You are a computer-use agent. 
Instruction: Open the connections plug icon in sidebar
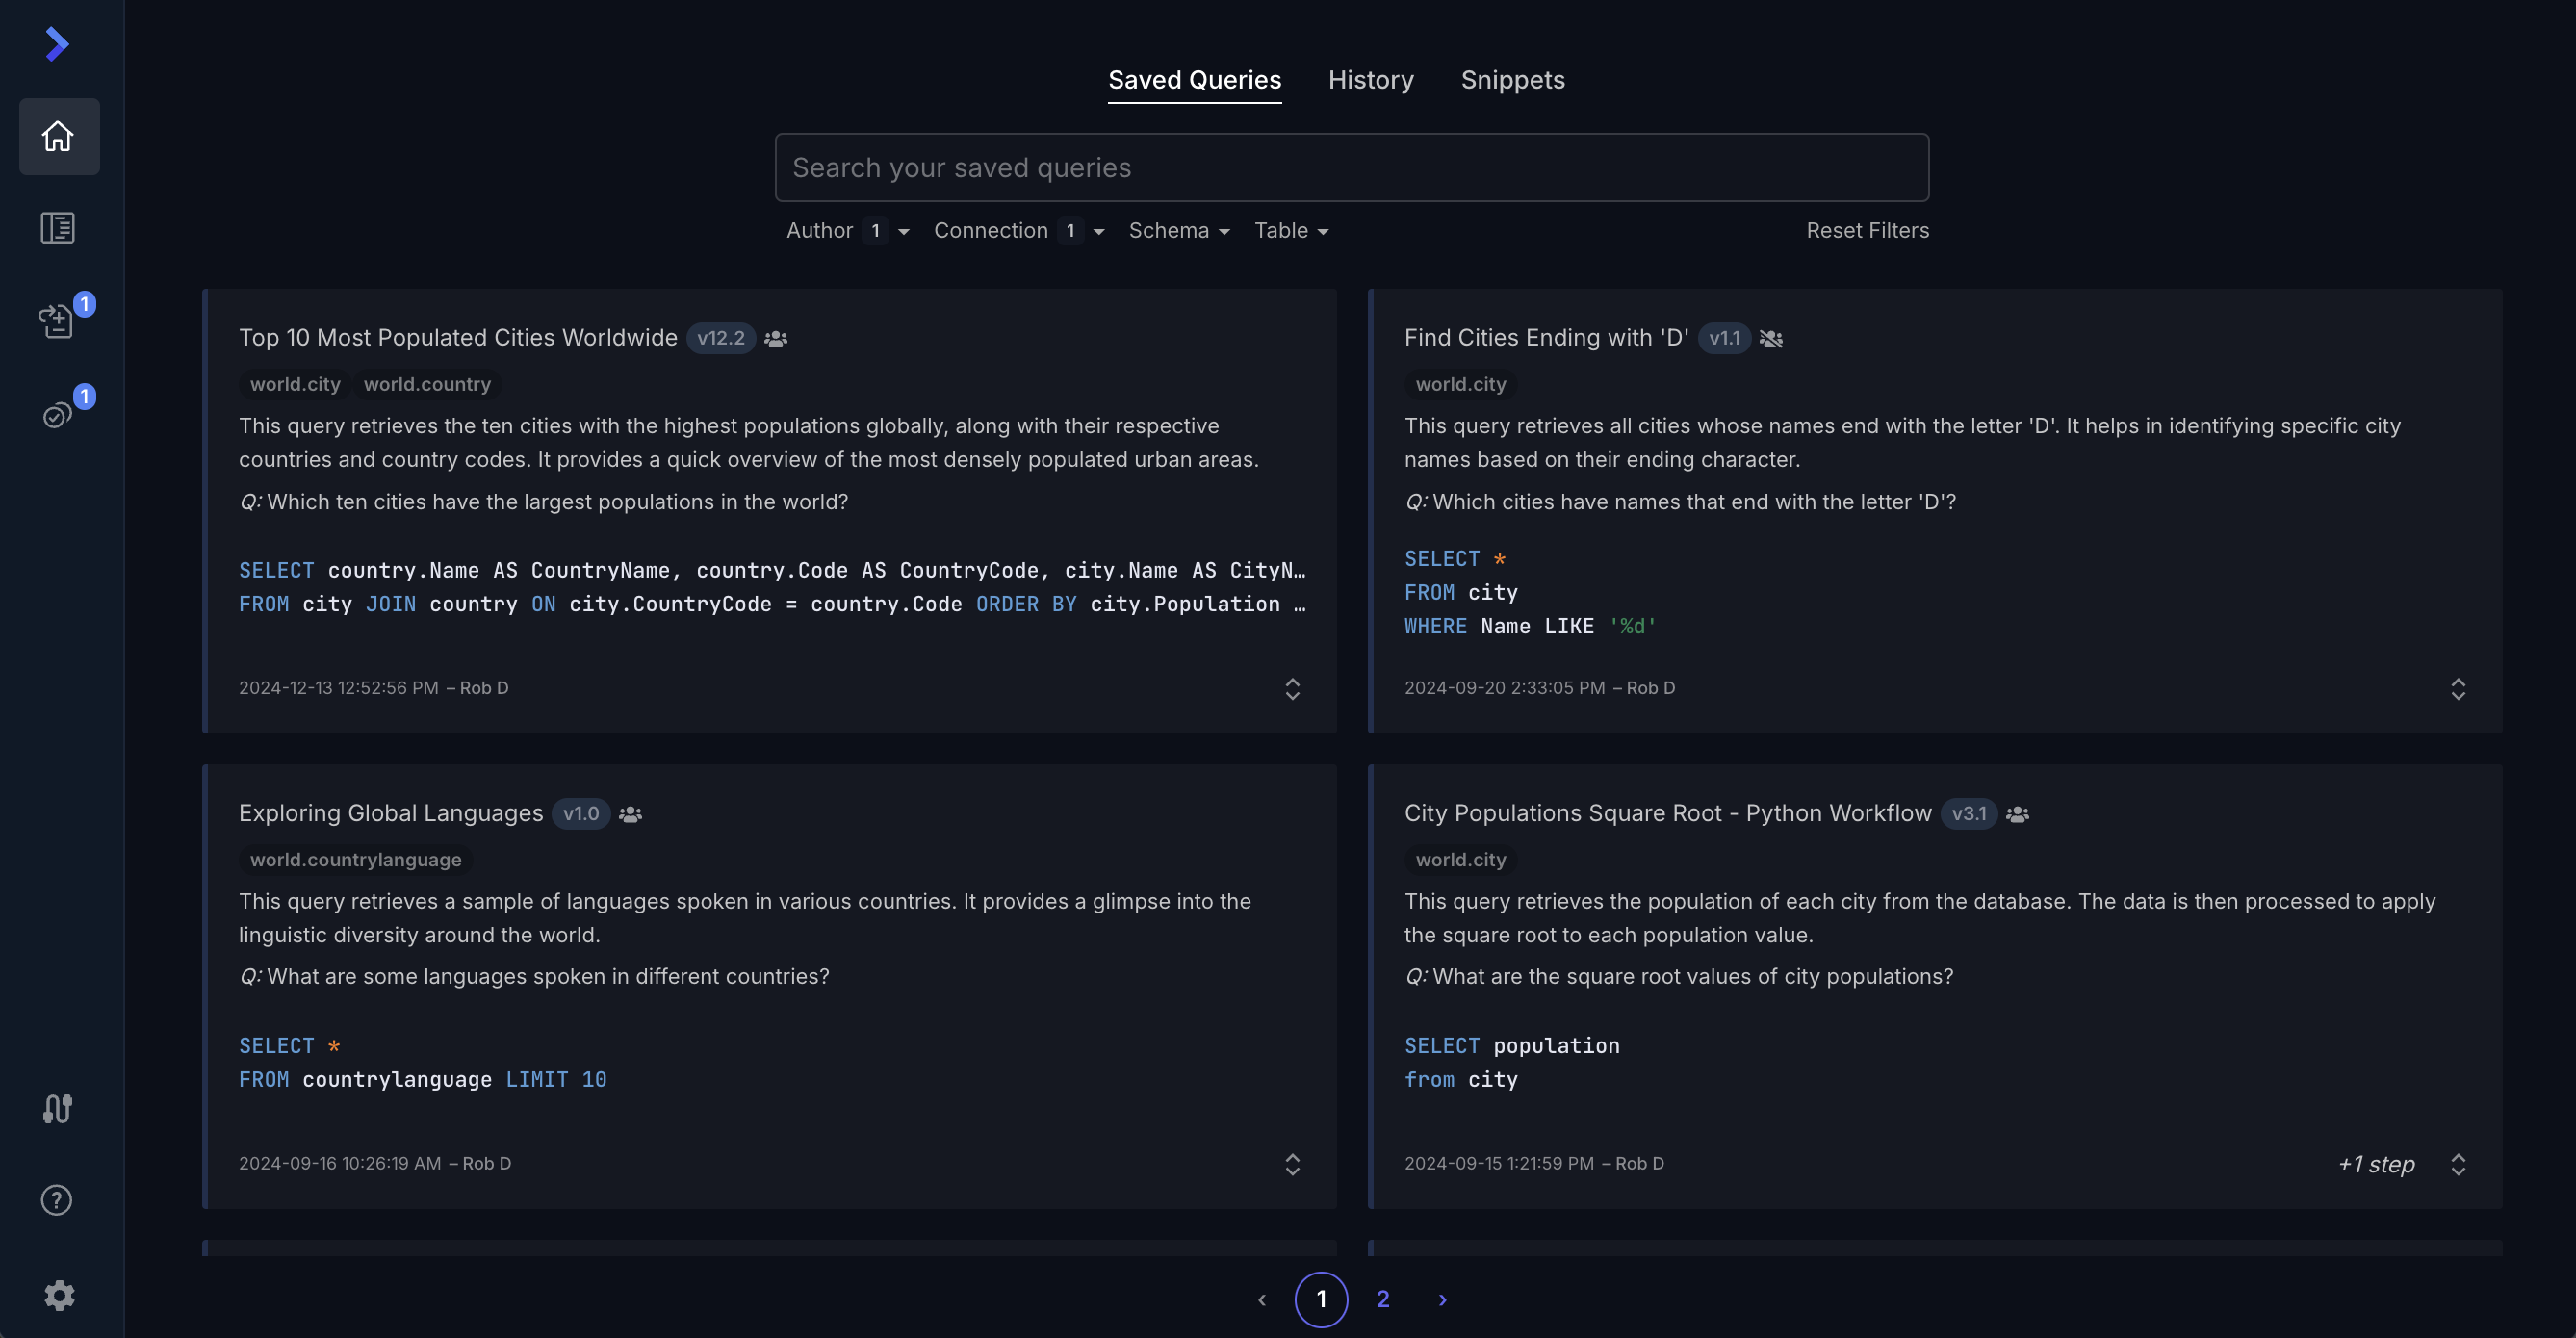[x=58, y=1108]
